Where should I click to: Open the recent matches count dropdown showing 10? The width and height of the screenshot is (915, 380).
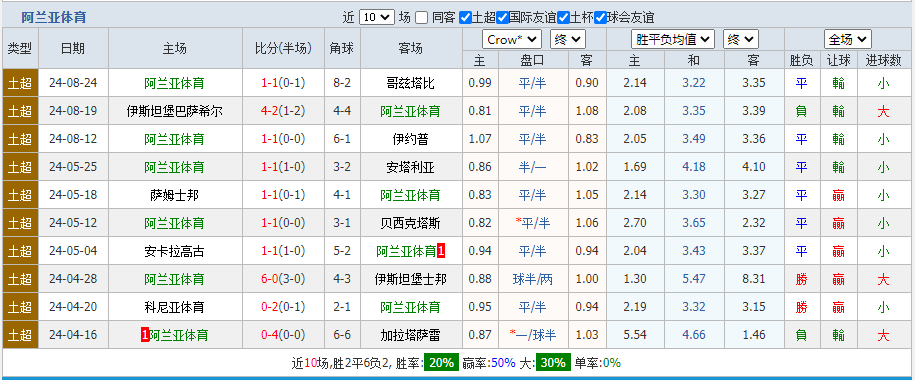coord(377,18)
